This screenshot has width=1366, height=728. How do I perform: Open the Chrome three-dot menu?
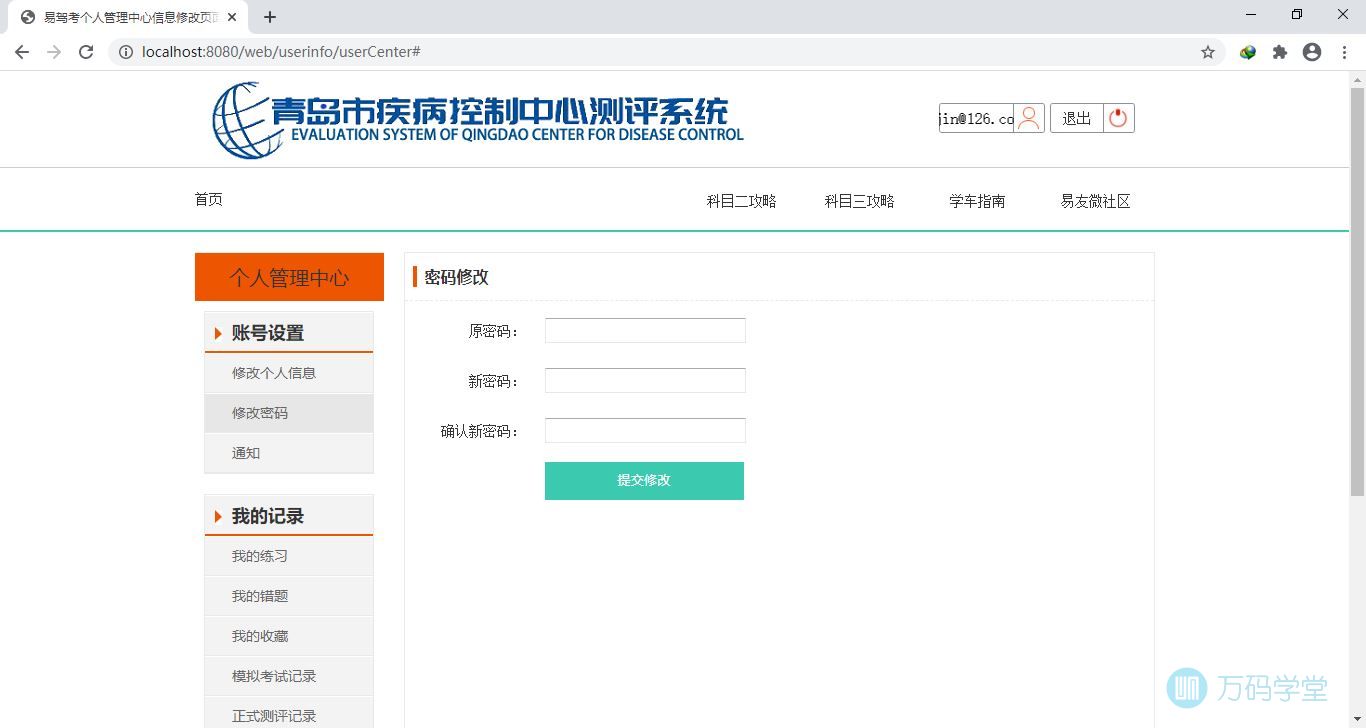point(1344,52)
